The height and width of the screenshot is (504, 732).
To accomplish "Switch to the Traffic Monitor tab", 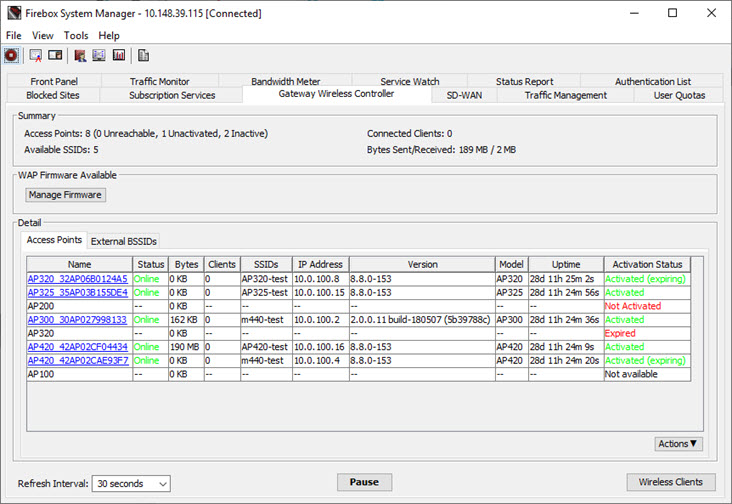I will coord(159,82).
